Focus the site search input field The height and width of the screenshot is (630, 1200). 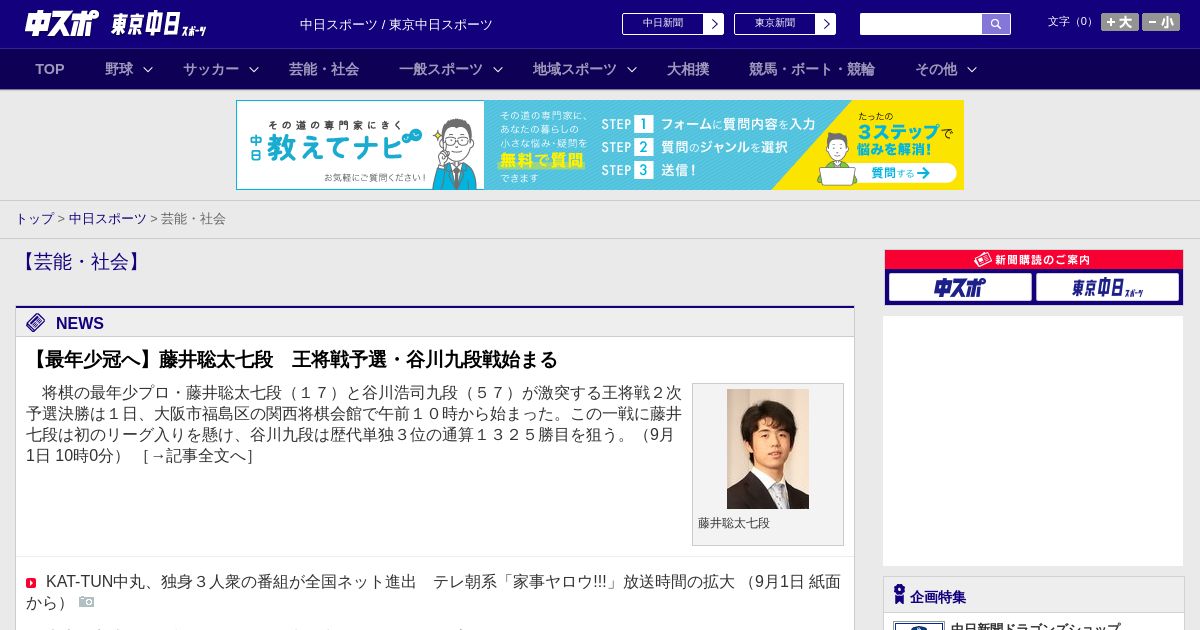(x=921, y=24)
